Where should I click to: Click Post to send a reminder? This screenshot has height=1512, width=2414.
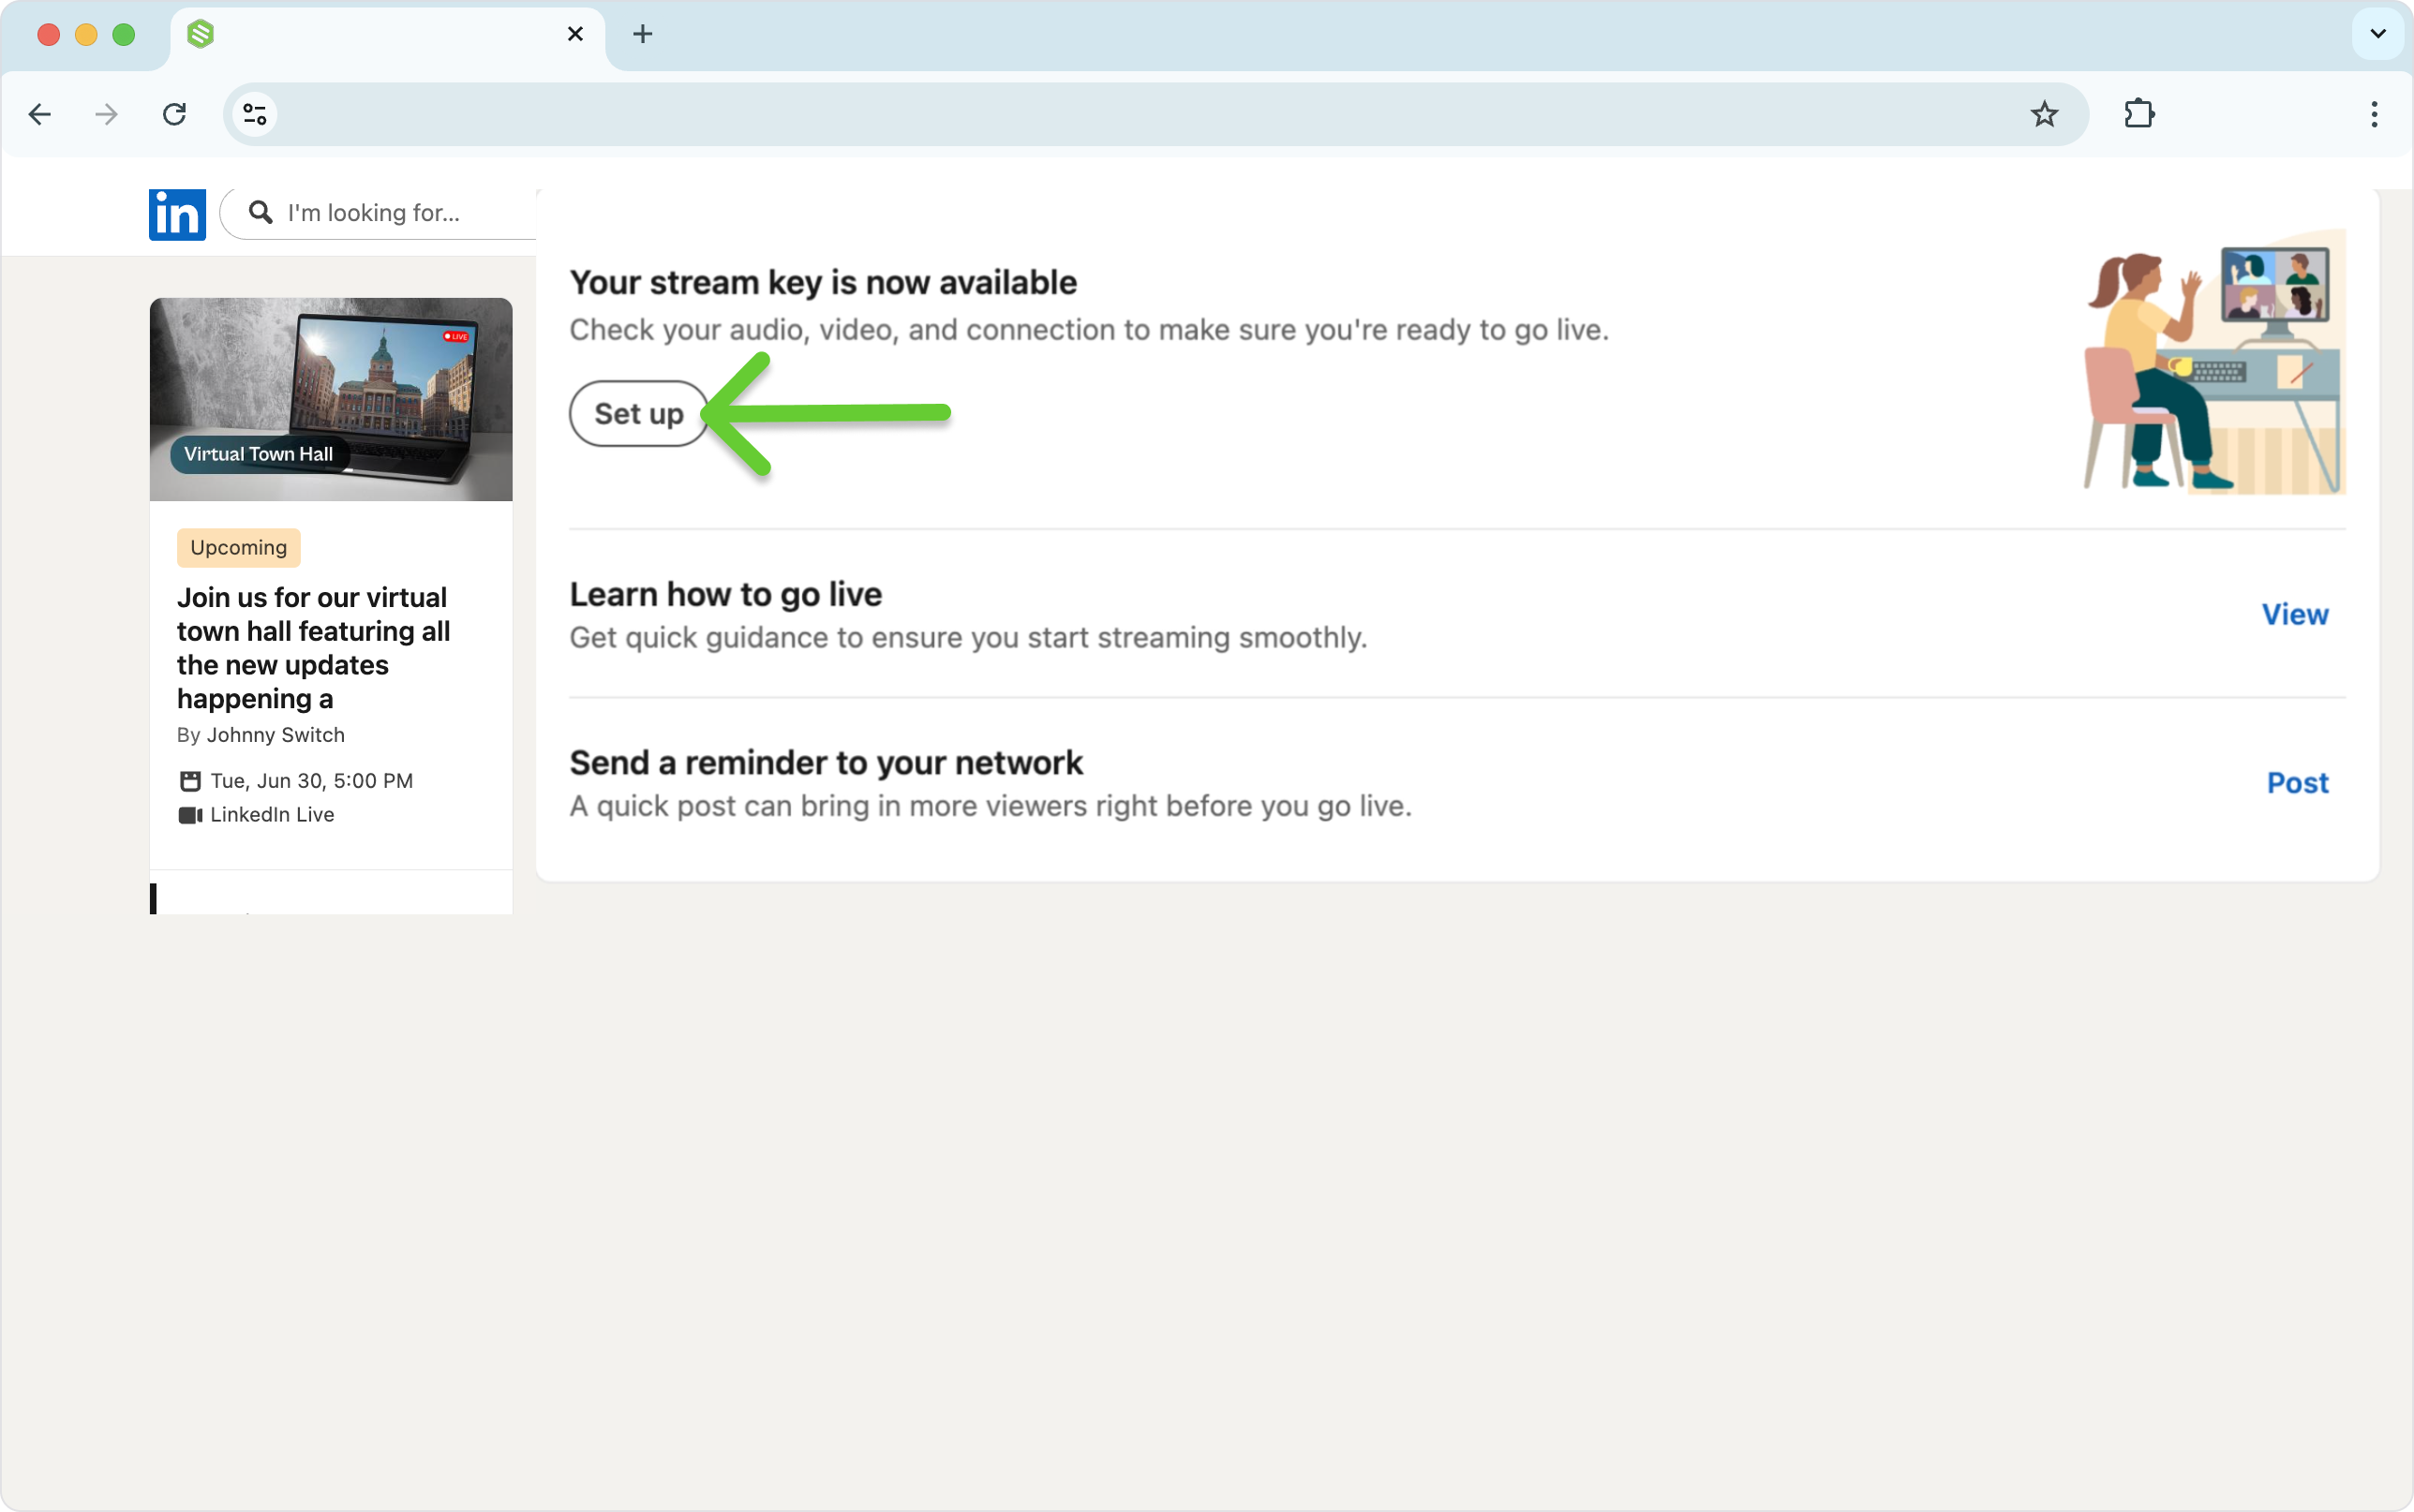(x=2297, y=782)
